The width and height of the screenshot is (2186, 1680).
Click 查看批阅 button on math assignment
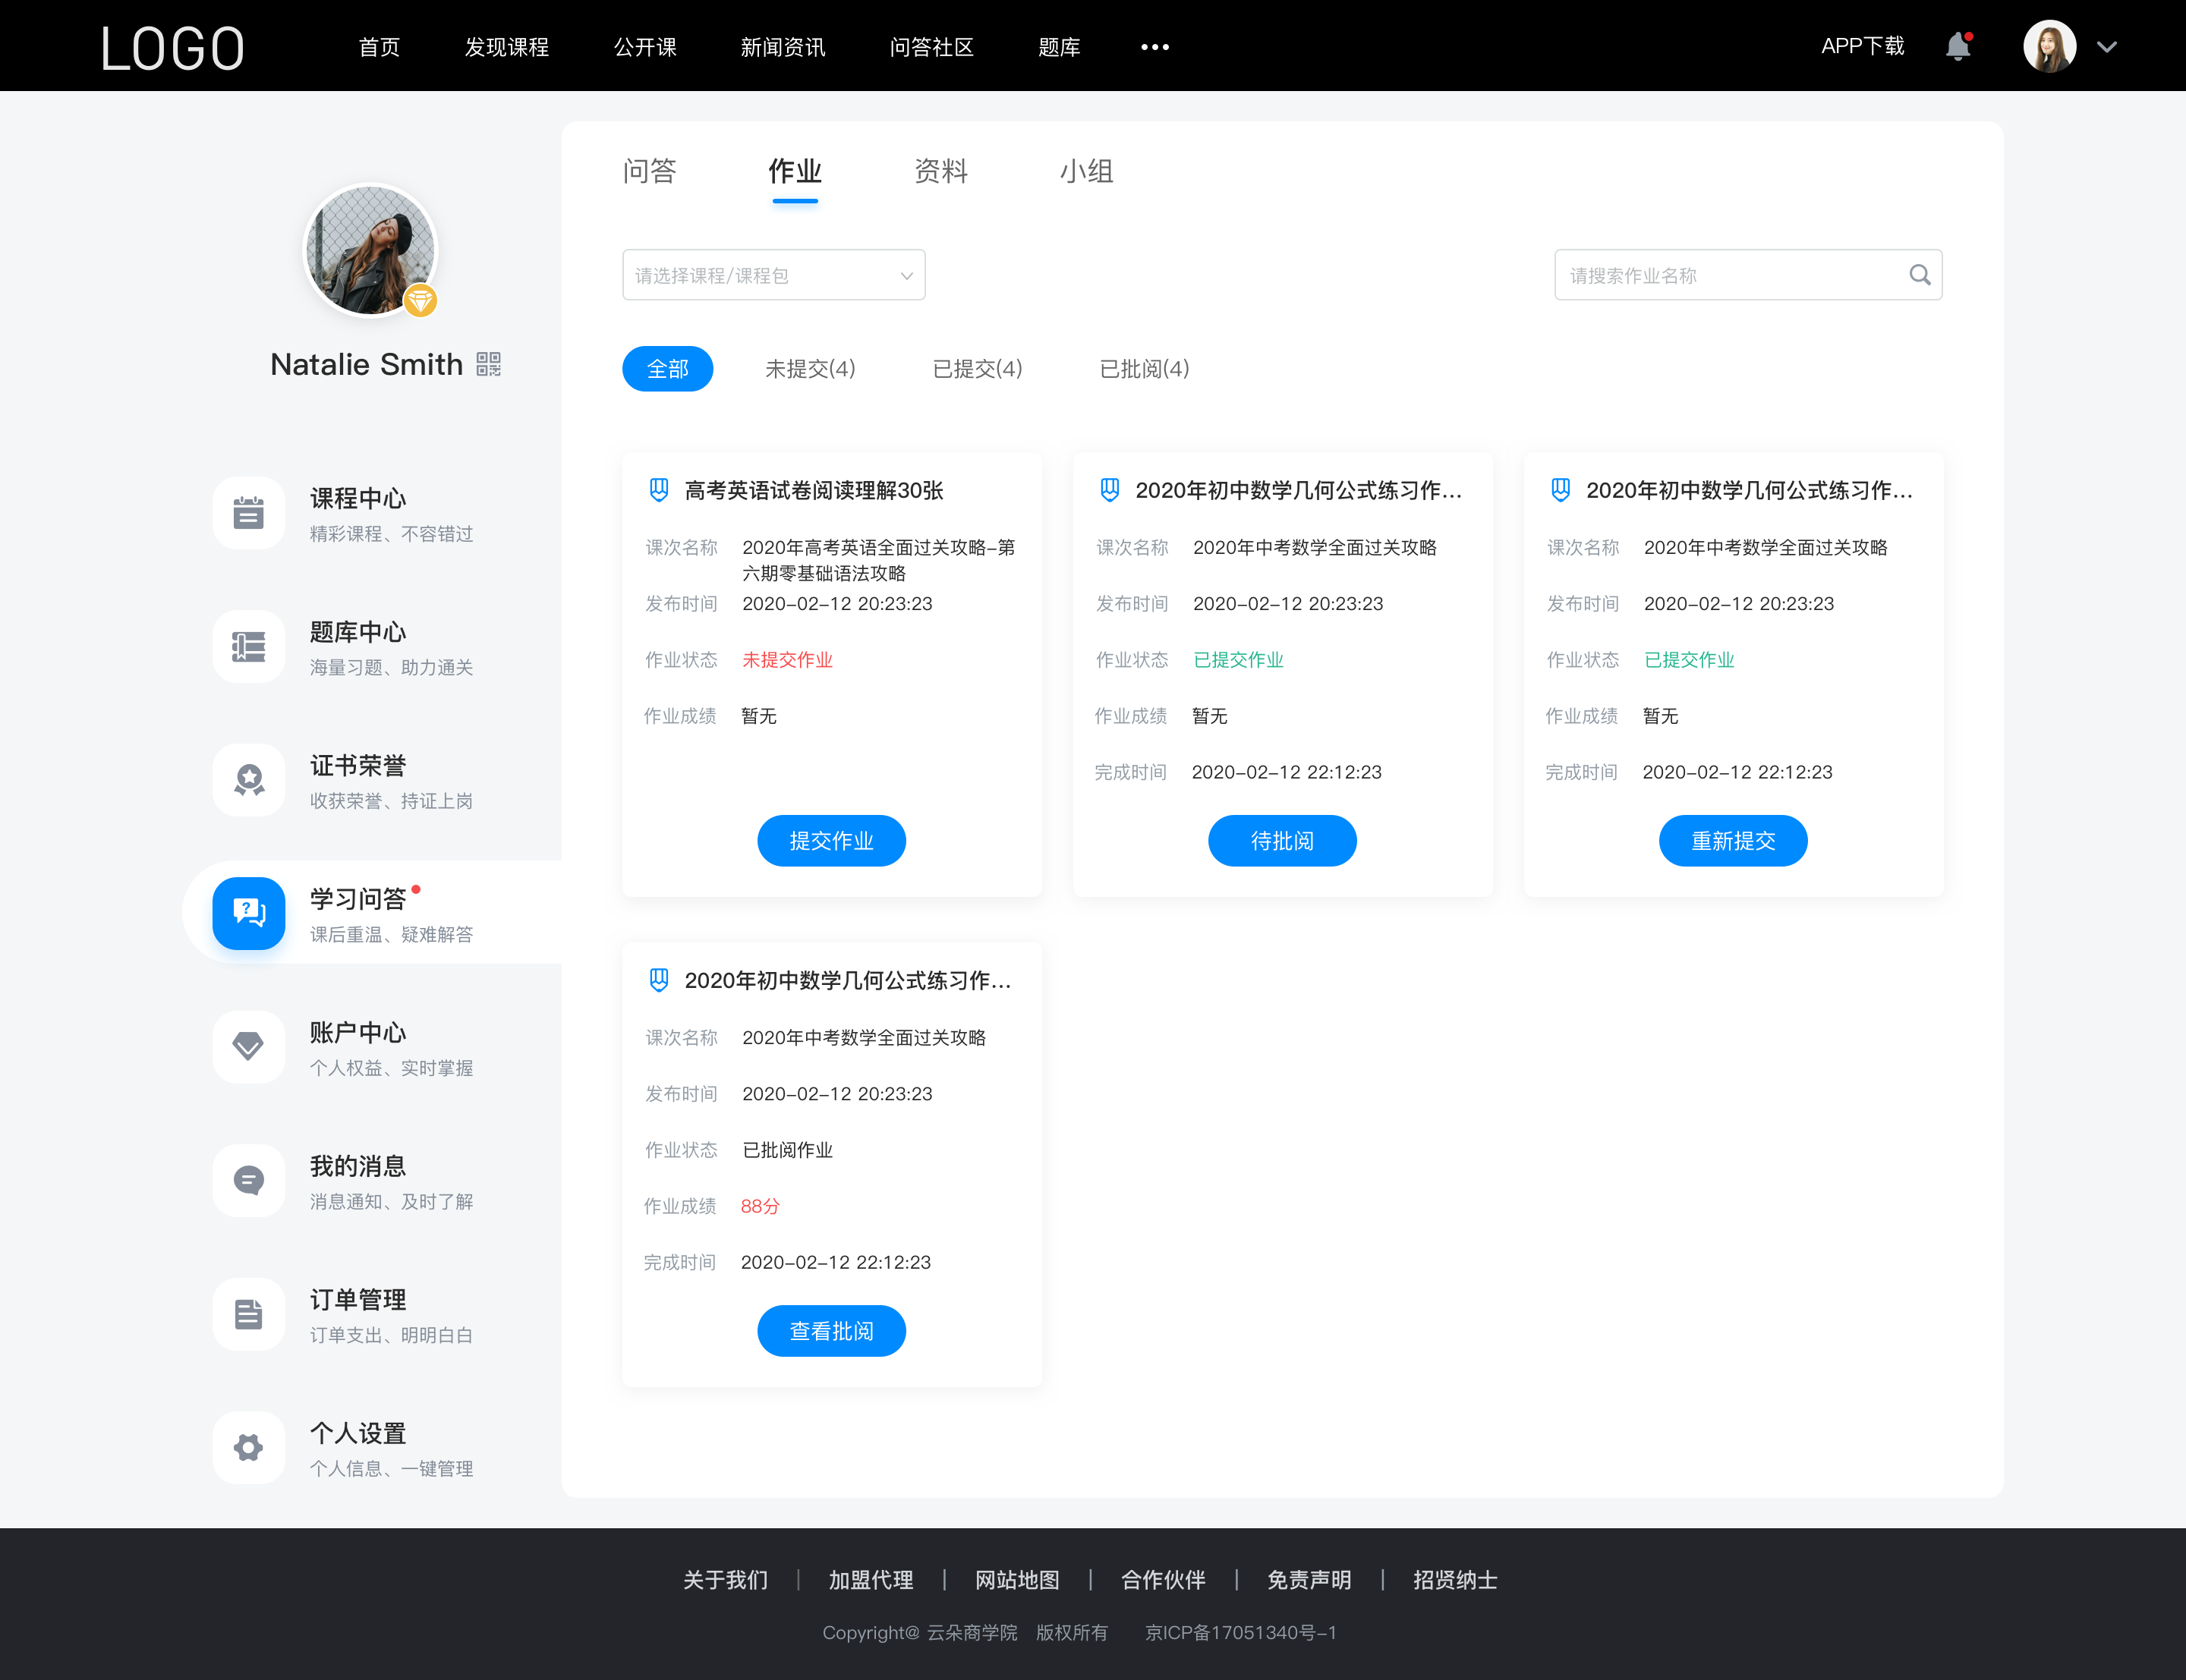click(x=831, y=1332)
